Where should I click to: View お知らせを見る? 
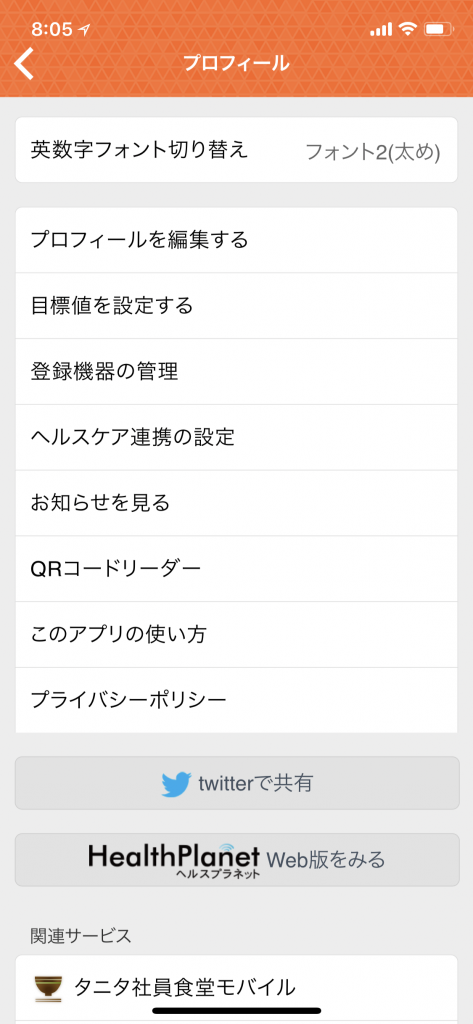[236, 503]
